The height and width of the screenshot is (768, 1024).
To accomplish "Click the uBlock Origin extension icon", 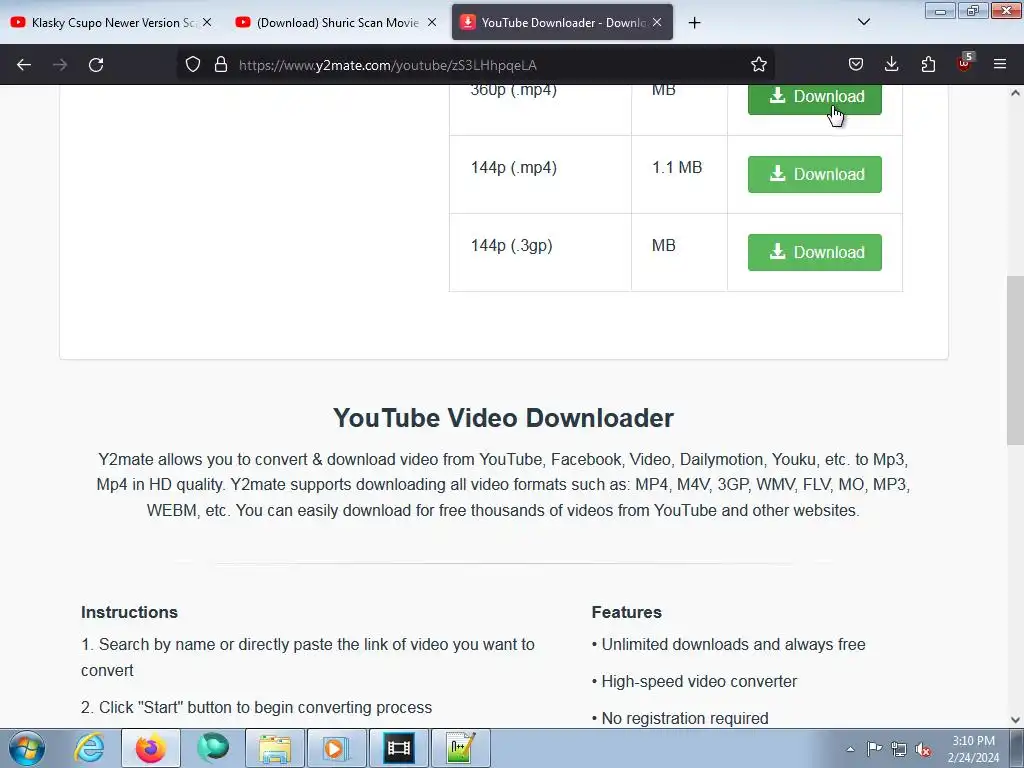I will tap(965, 63).
